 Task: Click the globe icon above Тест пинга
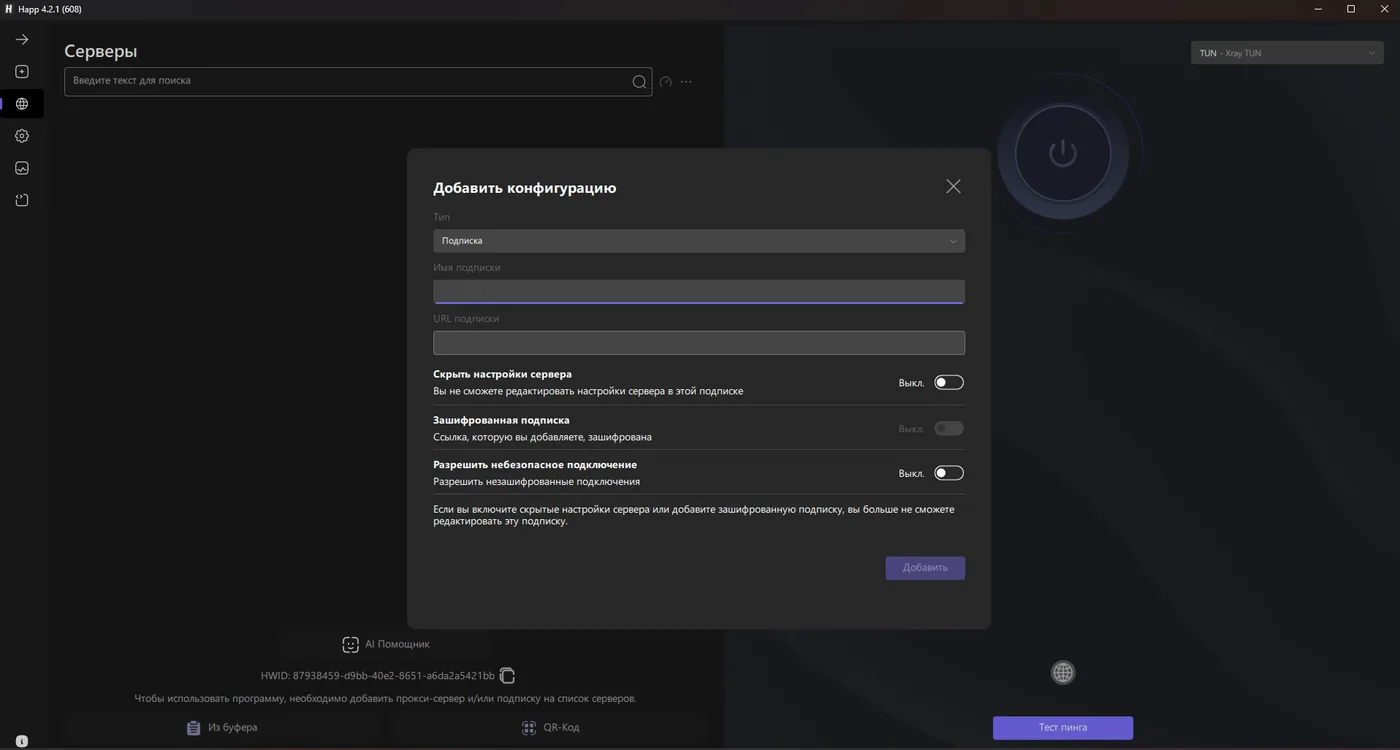coord(1063,673)
